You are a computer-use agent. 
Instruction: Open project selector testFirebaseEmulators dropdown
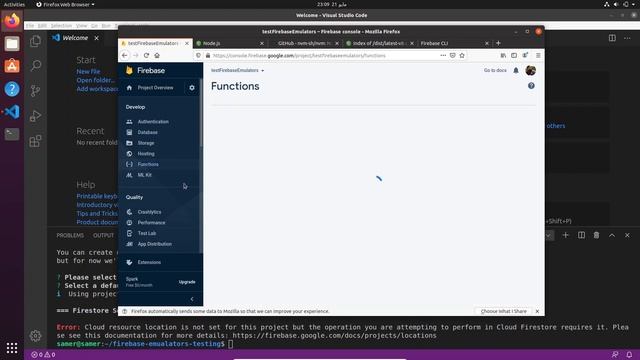[238, 70]
